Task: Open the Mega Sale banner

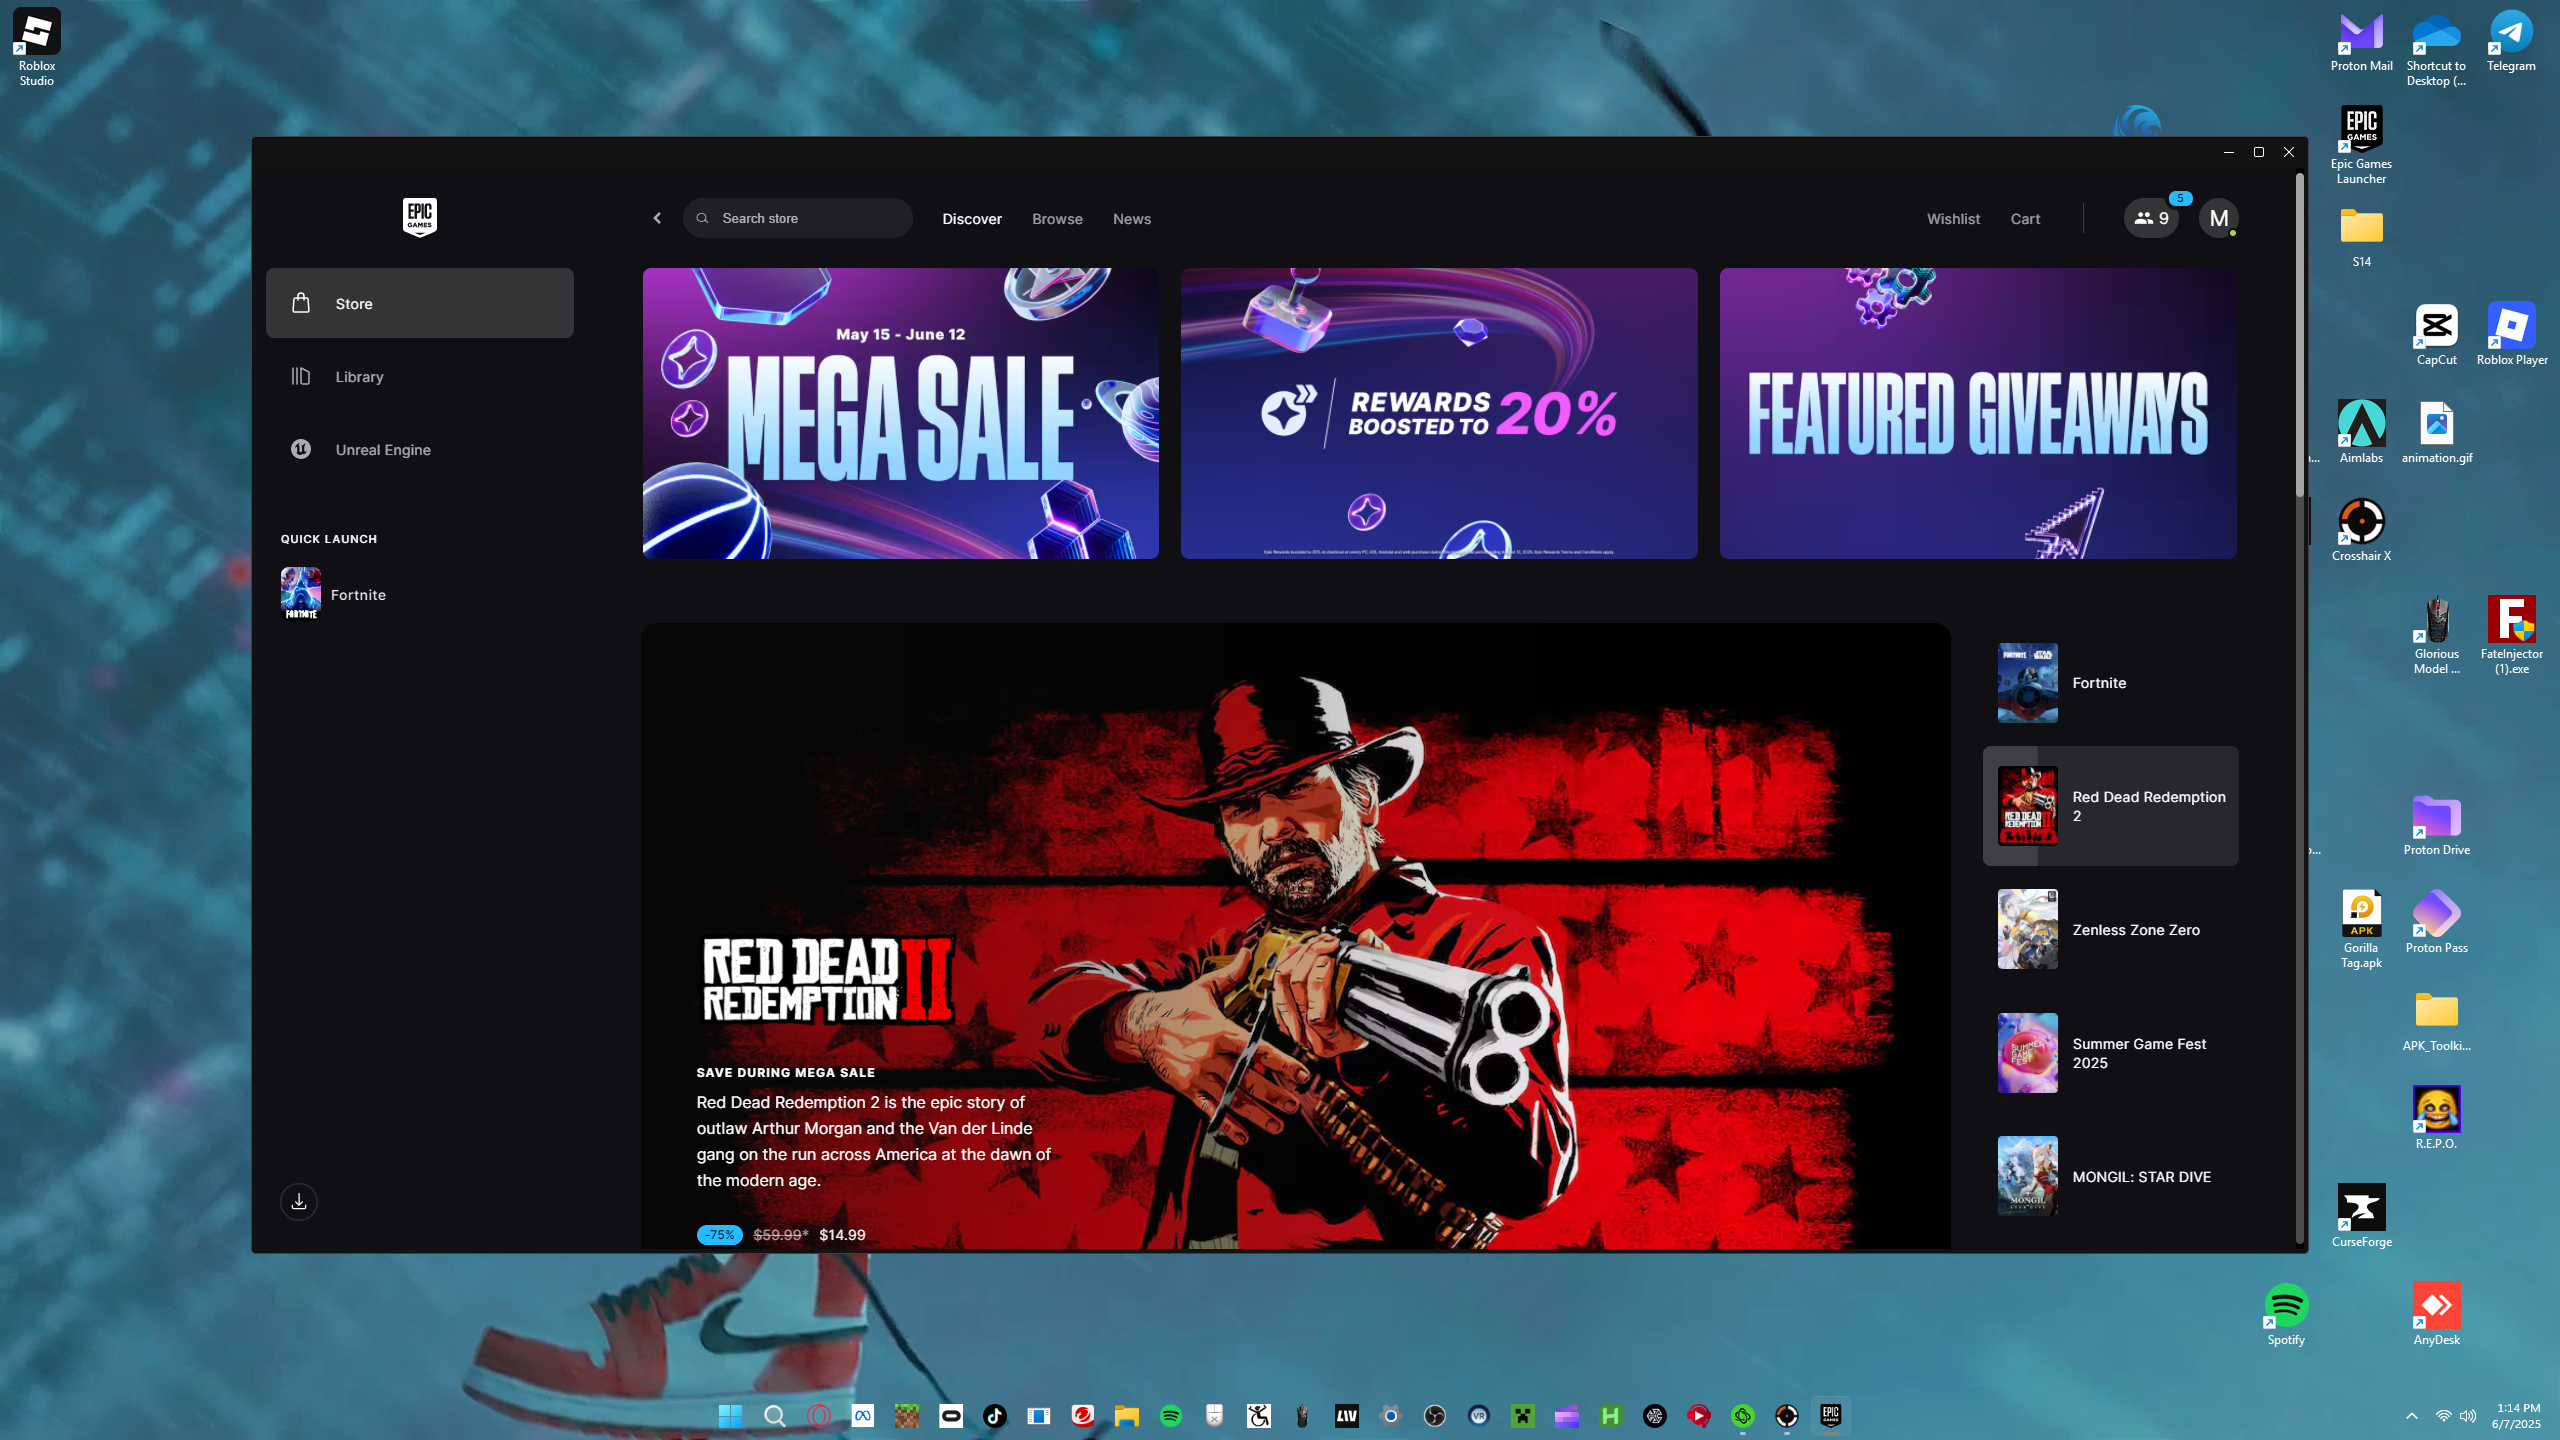Action: click(x=900, y=413)
